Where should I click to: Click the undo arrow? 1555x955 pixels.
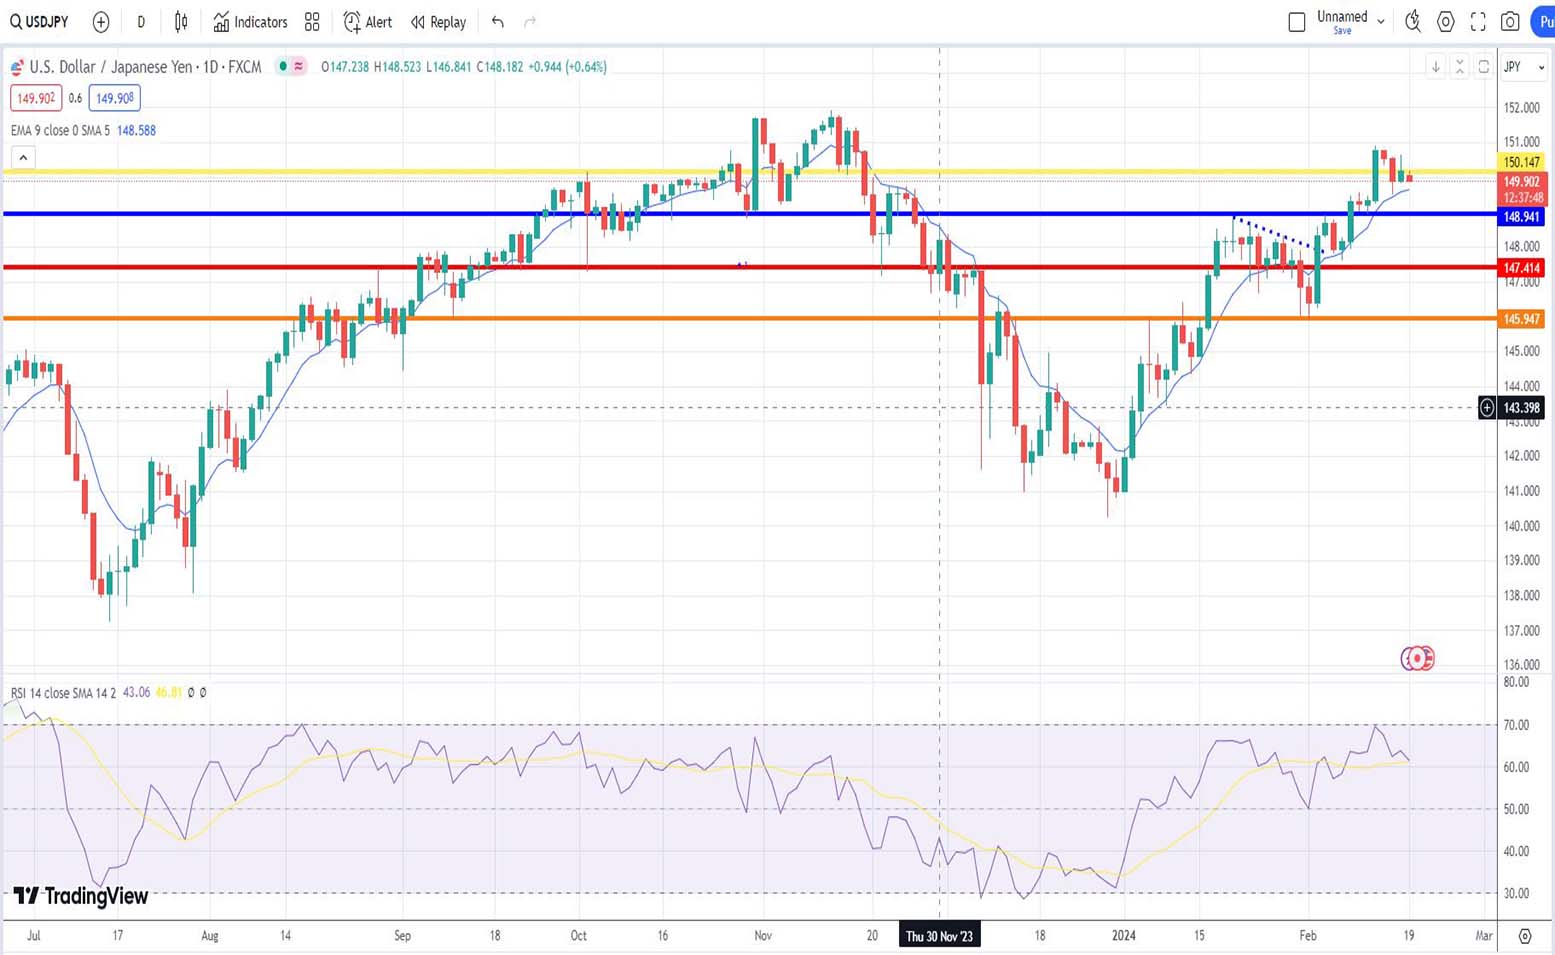[497, 22]
